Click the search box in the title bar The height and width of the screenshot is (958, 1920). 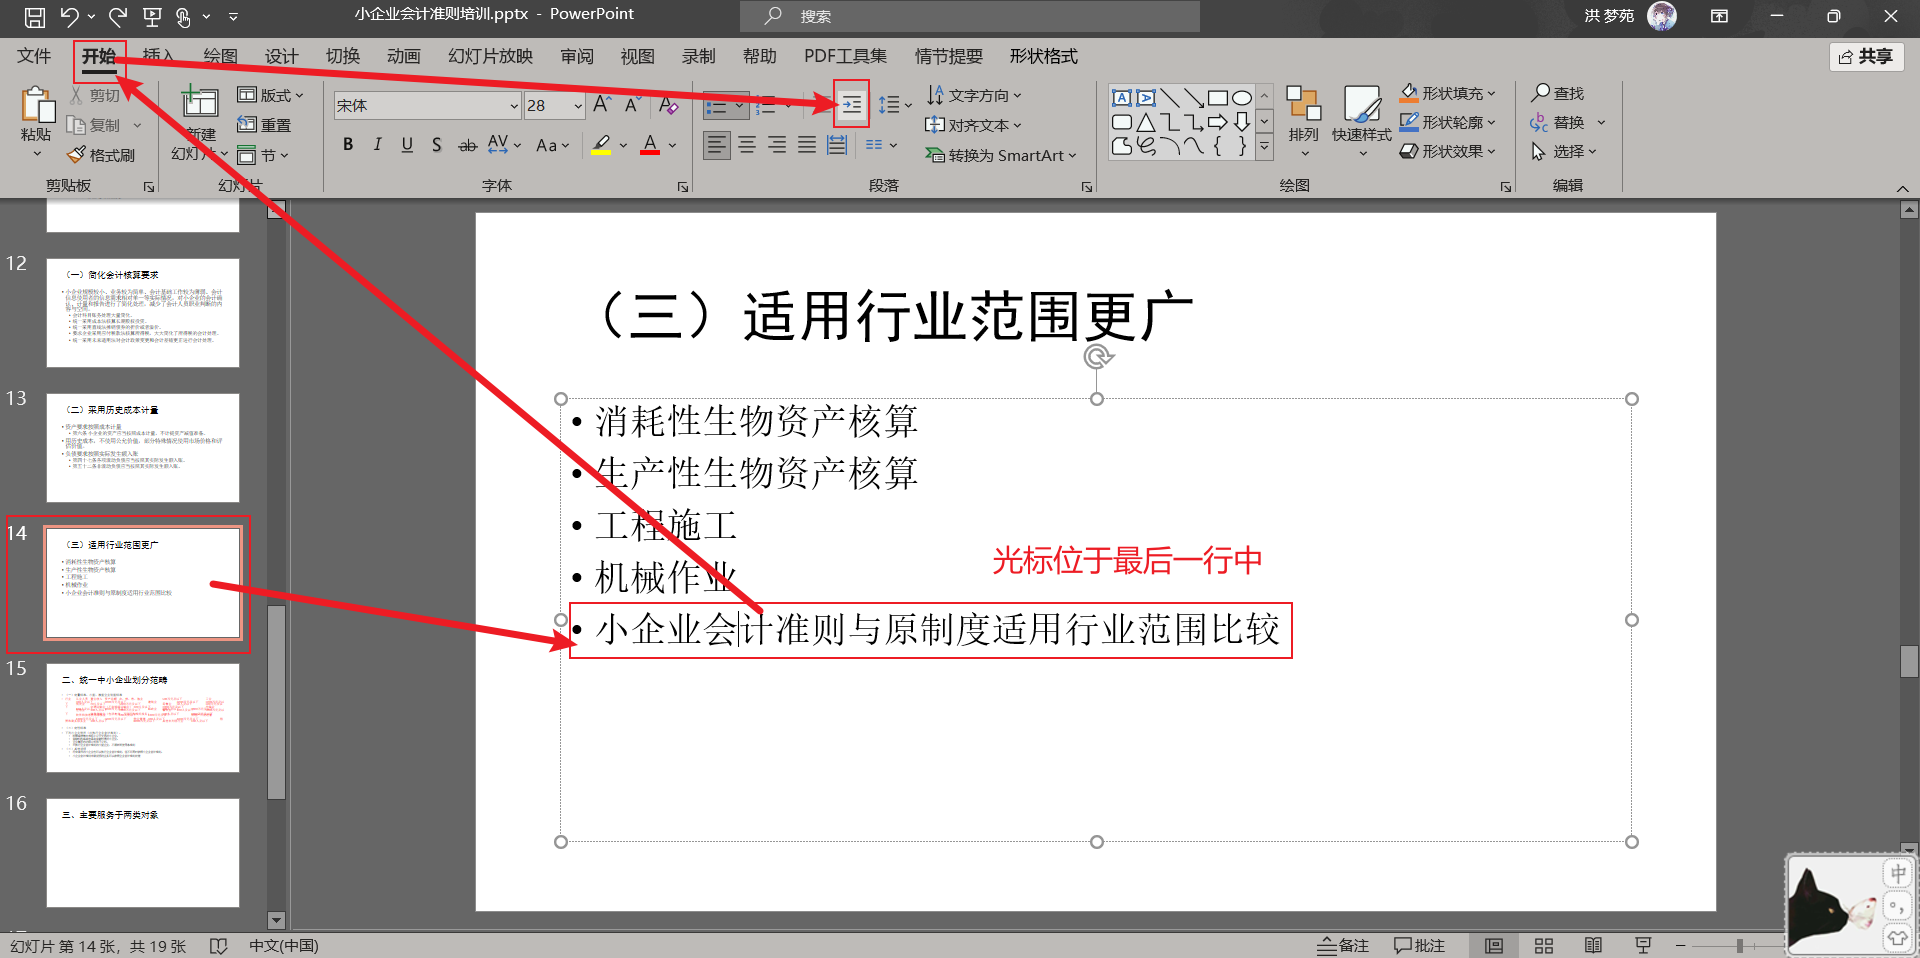(x=970, y=16)
